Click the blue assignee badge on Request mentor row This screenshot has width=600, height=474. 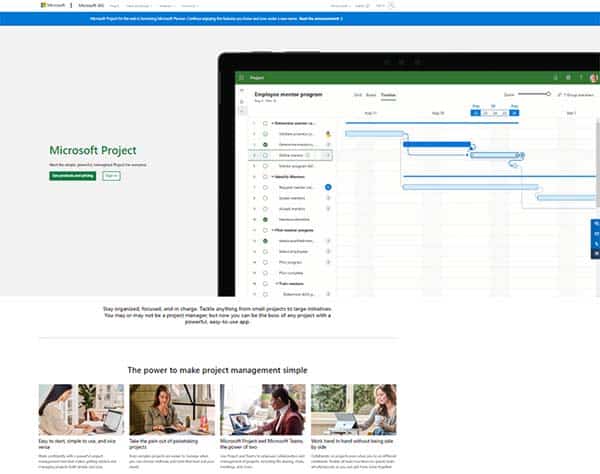tap(328, 187)
